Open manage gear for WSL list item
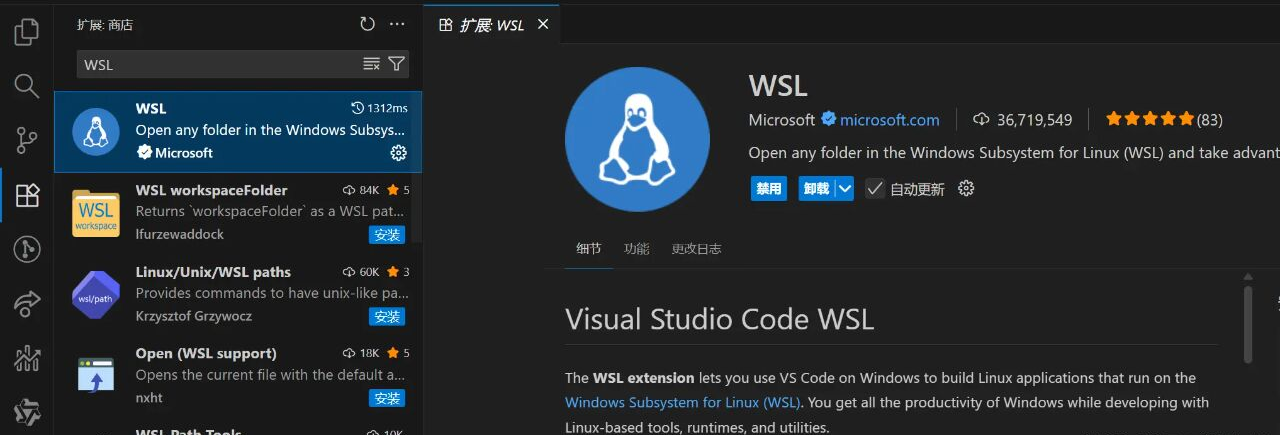The height and width of the screenshot is (435, 1280). [398, 153]
